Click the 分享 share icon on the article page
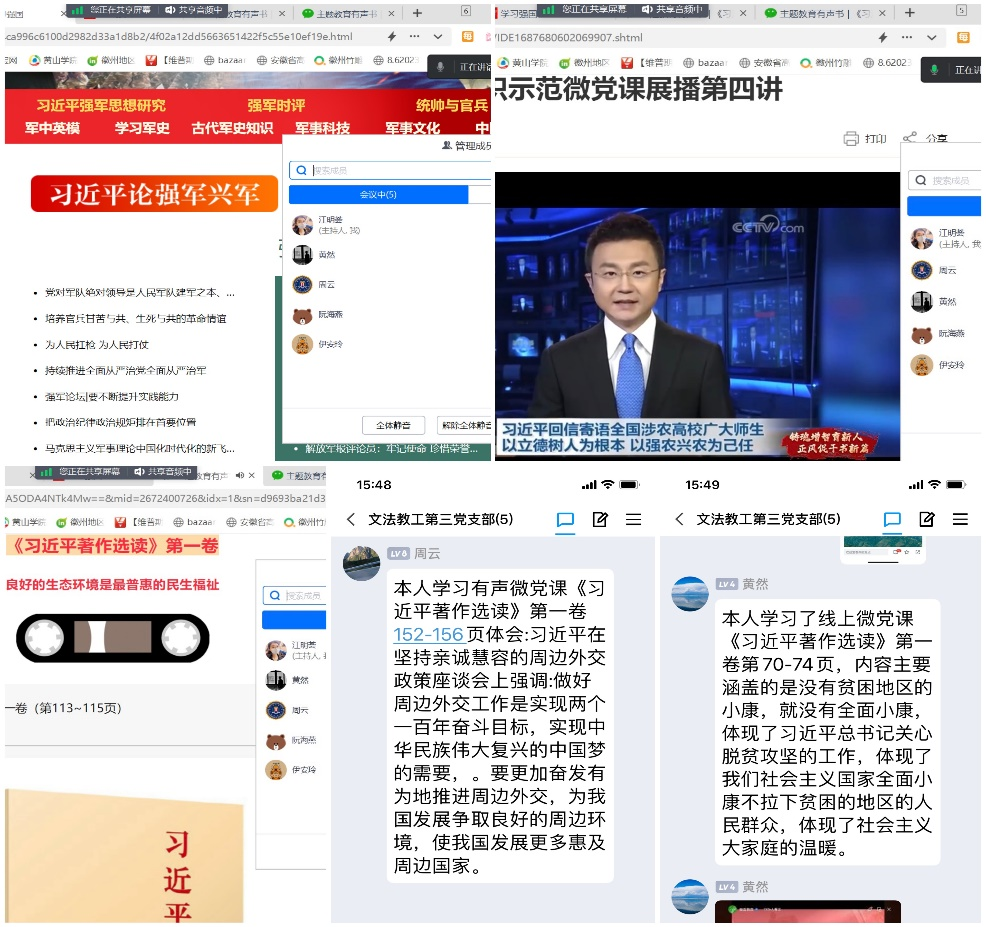Viewport: 986px width, 927px height. click(909, 137)
